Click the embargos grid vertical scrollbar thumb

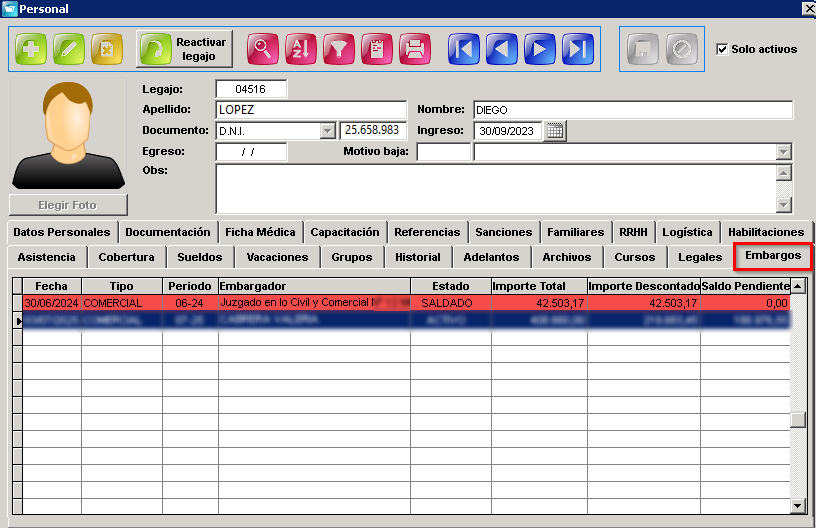[x=797, y=420]
